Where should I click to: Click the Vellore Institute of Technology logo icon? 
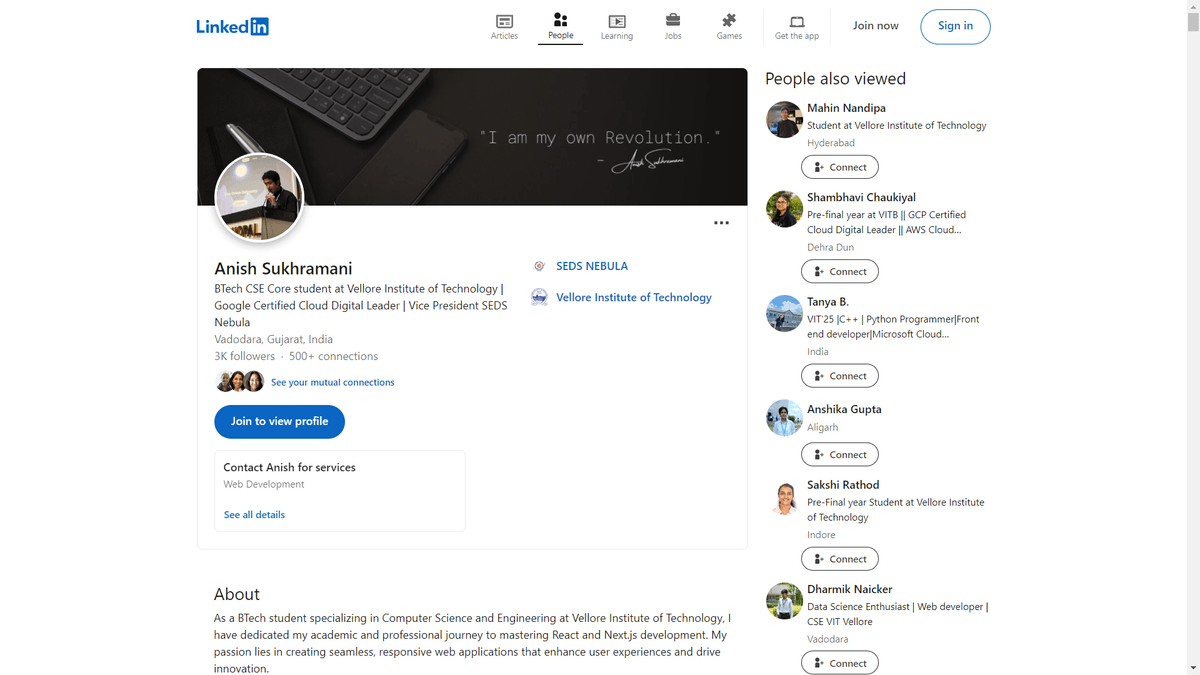point(539,297)
